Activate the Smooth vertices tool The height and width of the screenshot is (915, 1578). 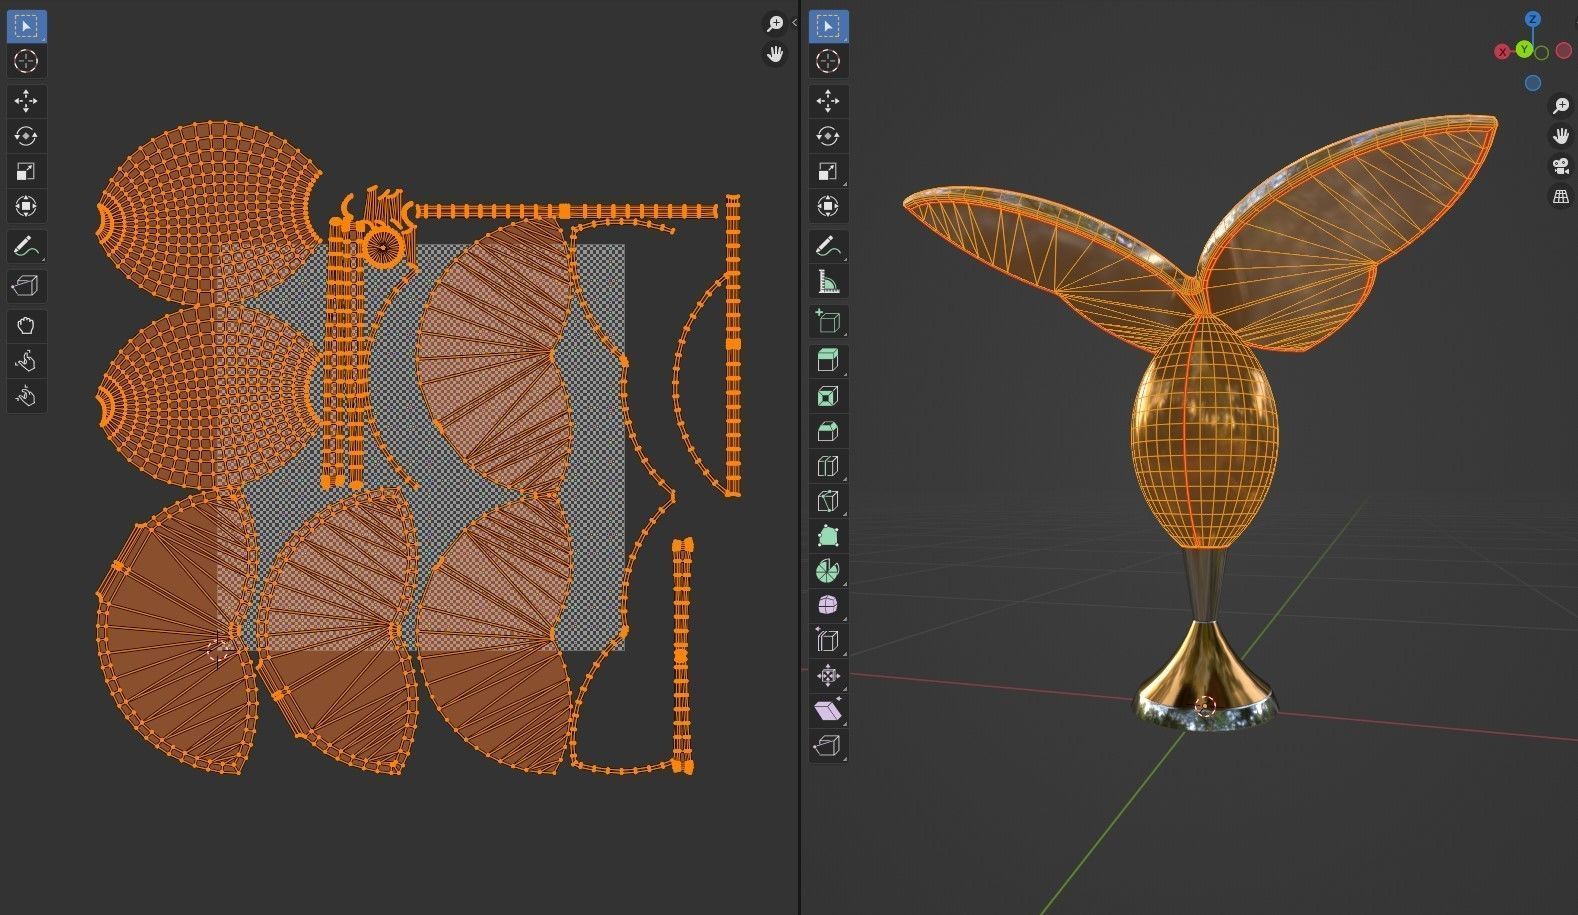(828, 606)
